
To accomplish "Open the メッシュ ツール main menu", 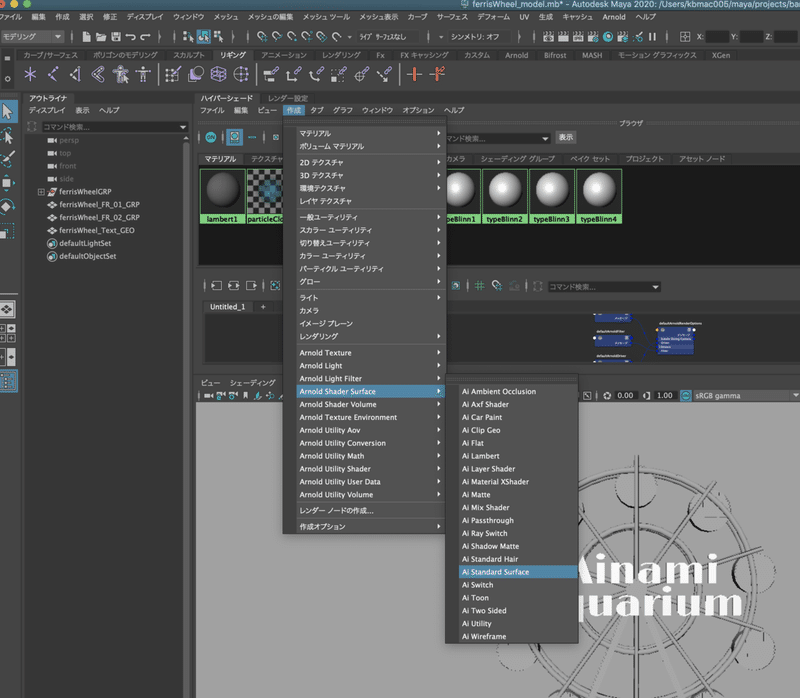I will point(326,17).
